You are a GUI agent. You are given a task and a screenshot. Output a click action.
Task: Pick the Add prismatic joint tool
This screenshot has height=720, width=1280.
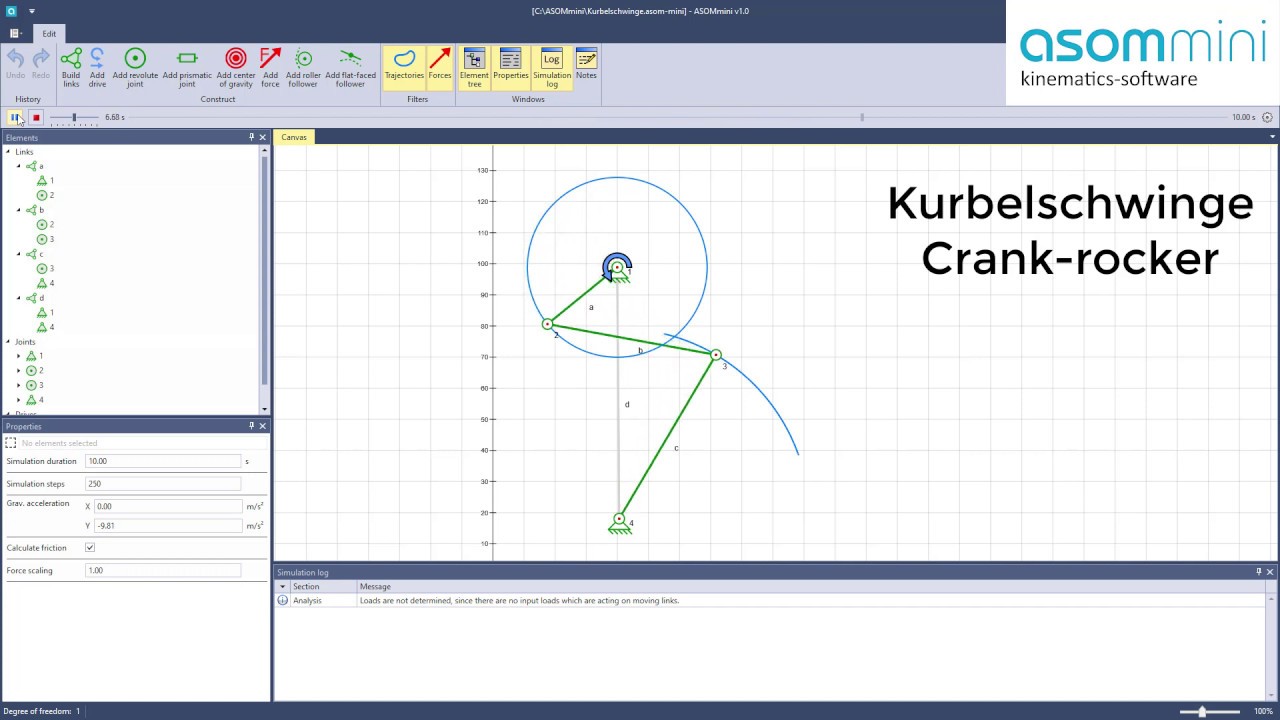click(187, 68)
